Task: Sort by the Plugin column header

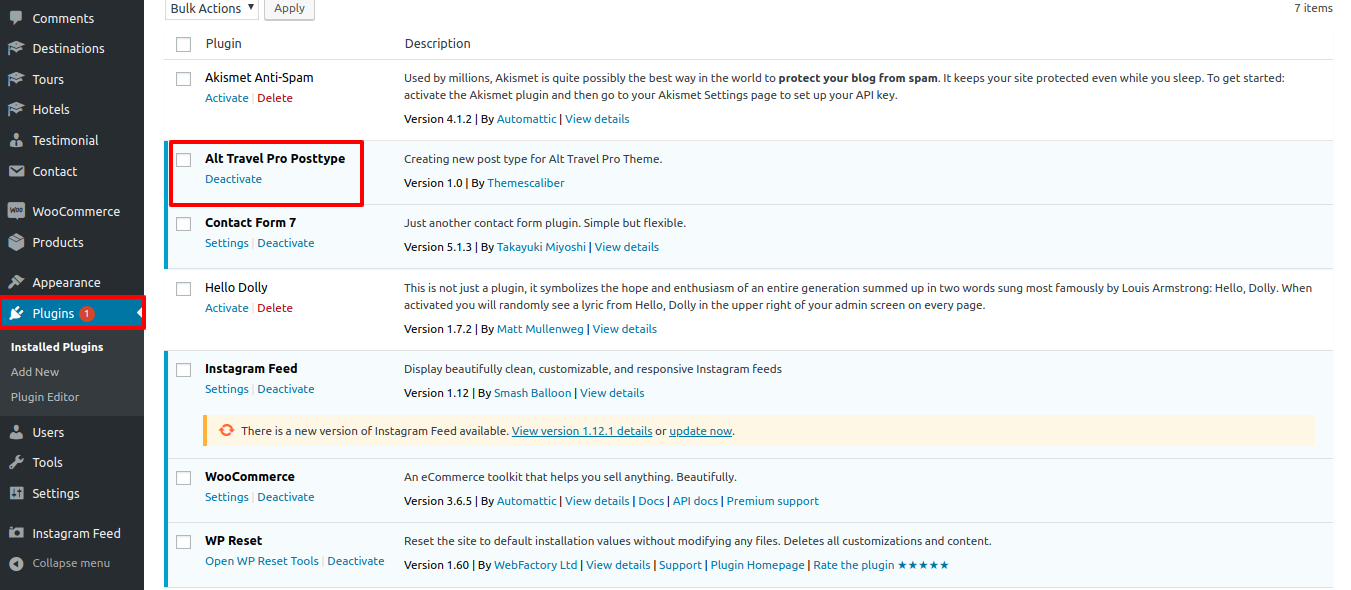Action: (x=224, y=44)
